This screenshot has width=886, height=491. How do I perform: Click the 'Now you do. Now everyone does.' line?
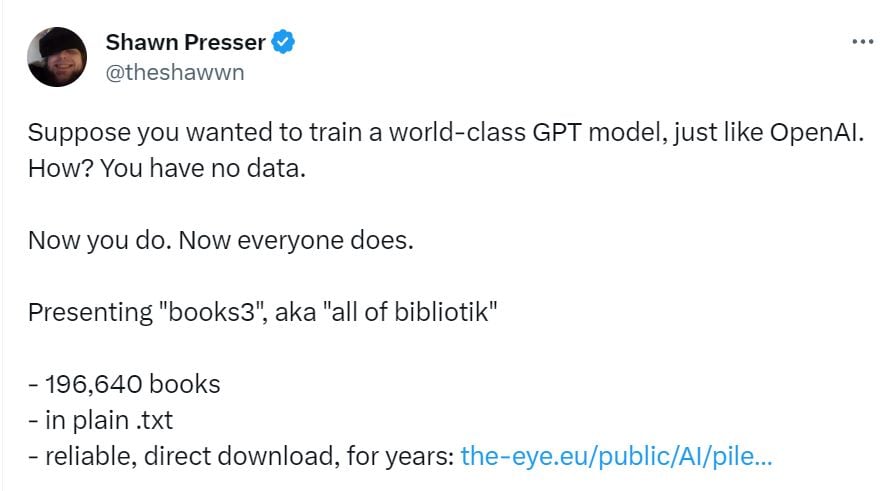[221, 241]
